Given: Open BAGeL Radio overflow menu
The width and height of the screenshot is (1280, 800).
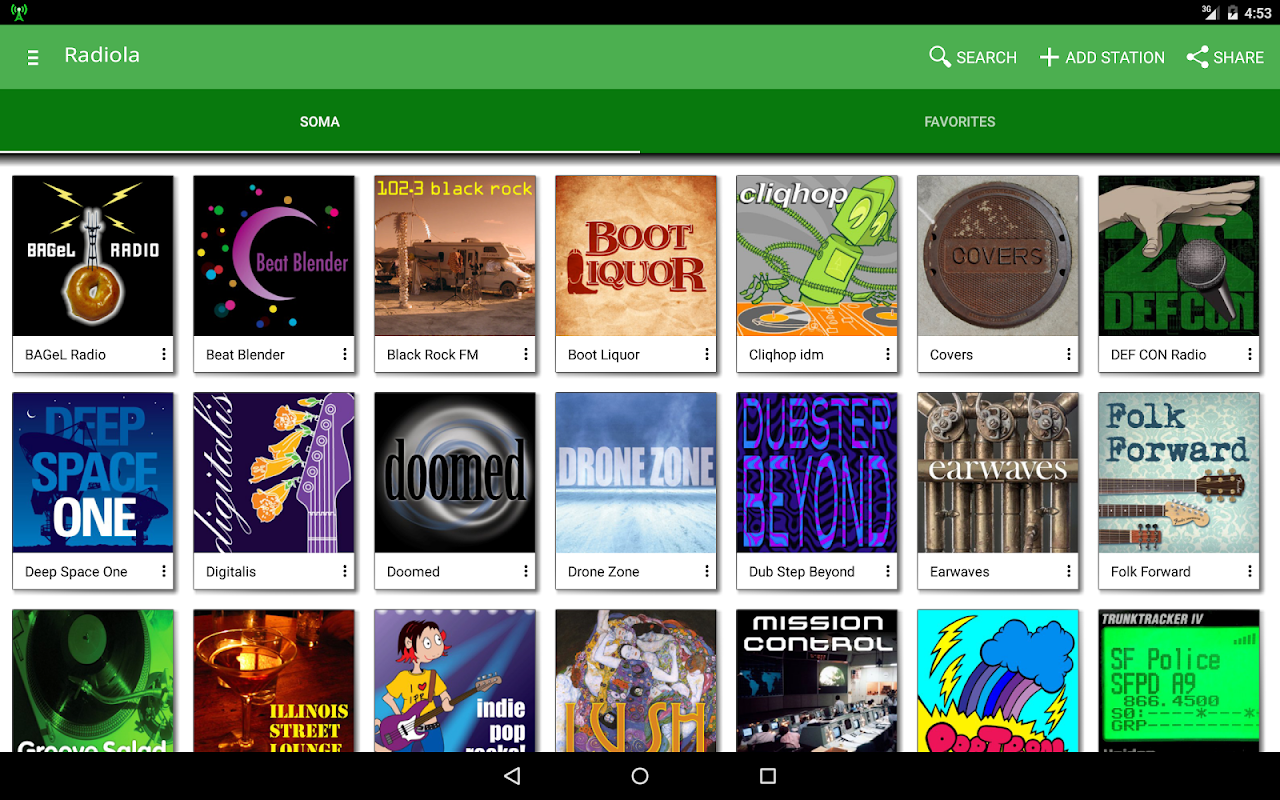Looking at the screenshot, I should coord(164,354).
